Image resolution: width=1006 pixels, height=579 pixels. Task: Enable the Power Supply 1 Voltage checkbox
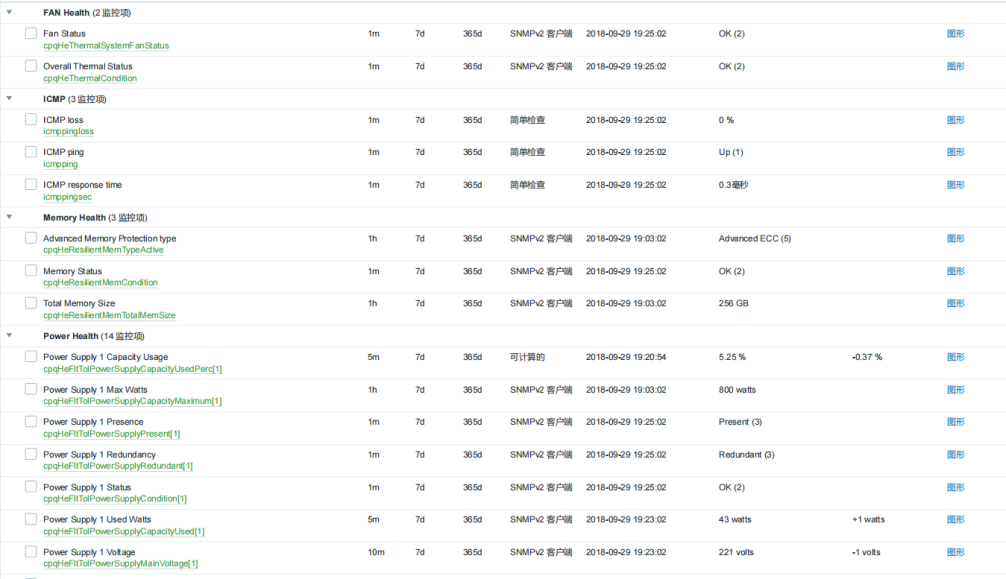(x=31, y=552)
